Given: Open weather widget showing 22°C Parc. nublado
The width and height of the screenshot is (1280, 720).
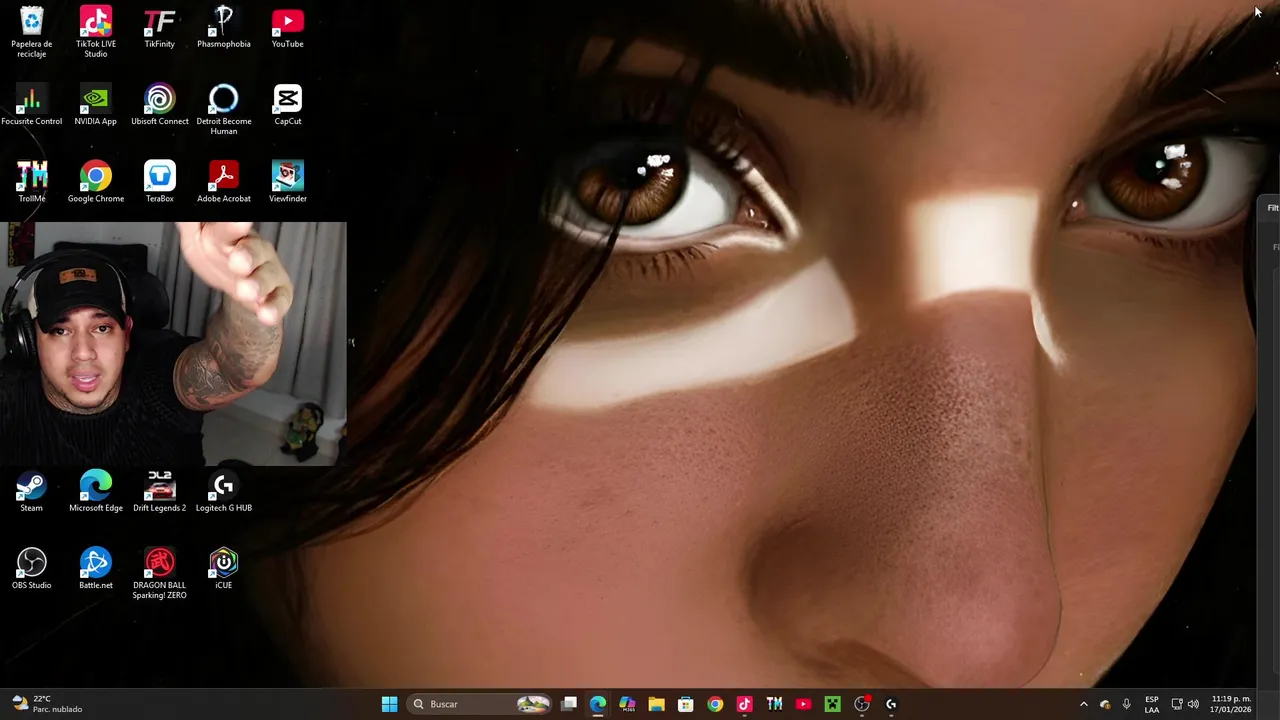Looking at the screenshot, I should pyautogui.click(x=47, y=704).
